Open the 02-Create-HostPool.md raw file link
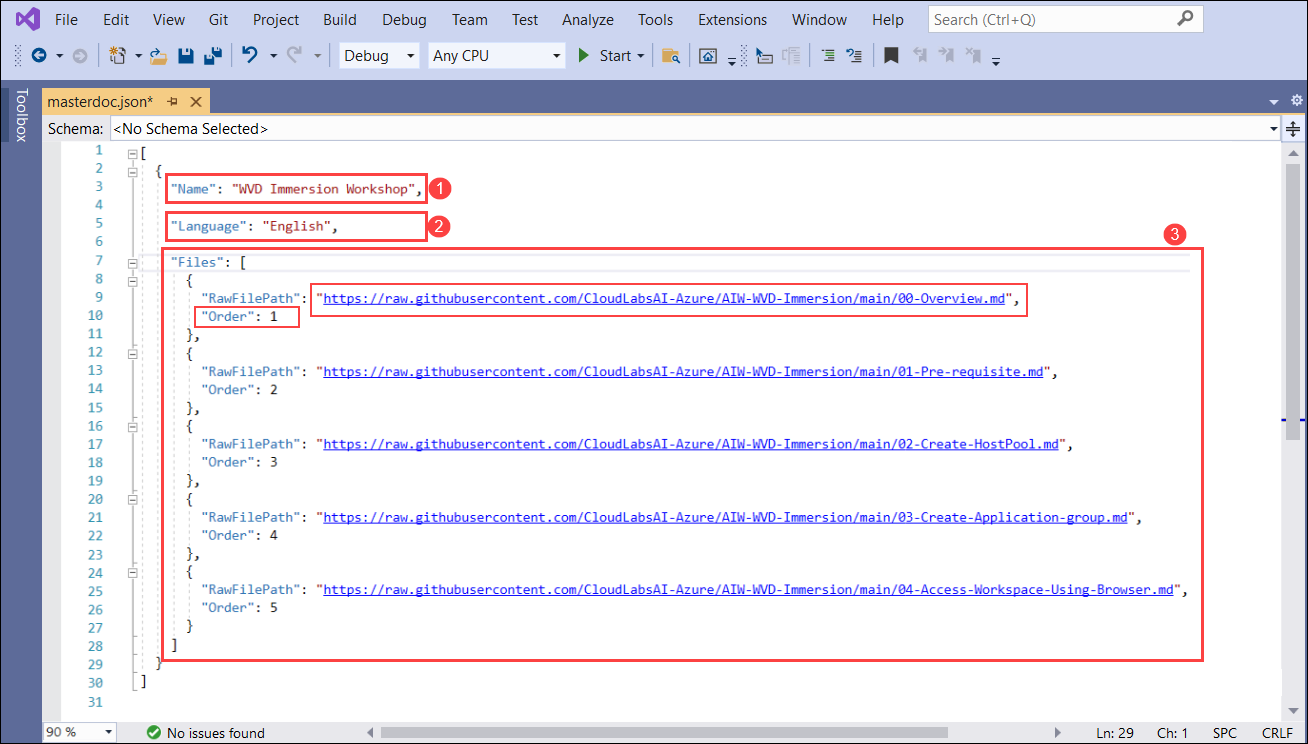 tap(691, 444)
